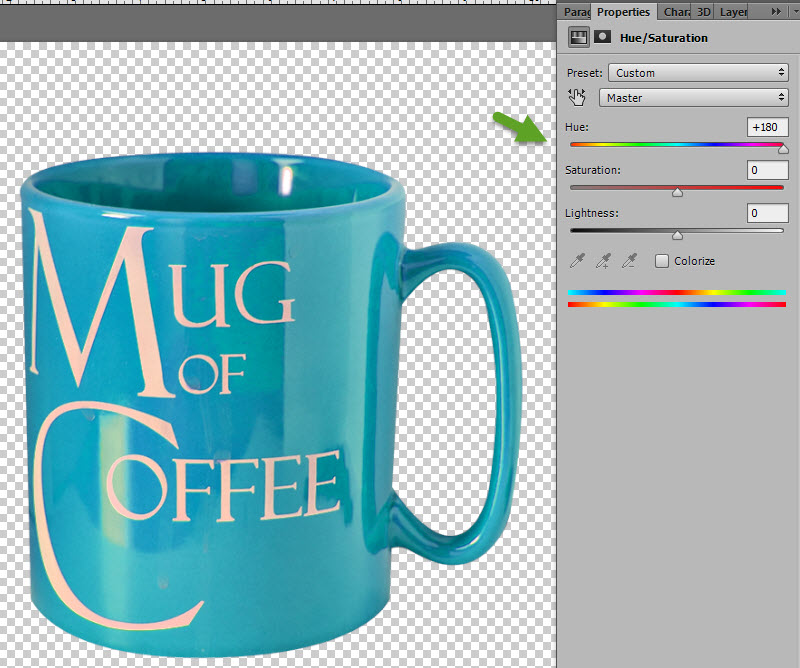Select the Add to Sample eyedropper
Viewport: 800px width, 668px height.
point(604,261)
